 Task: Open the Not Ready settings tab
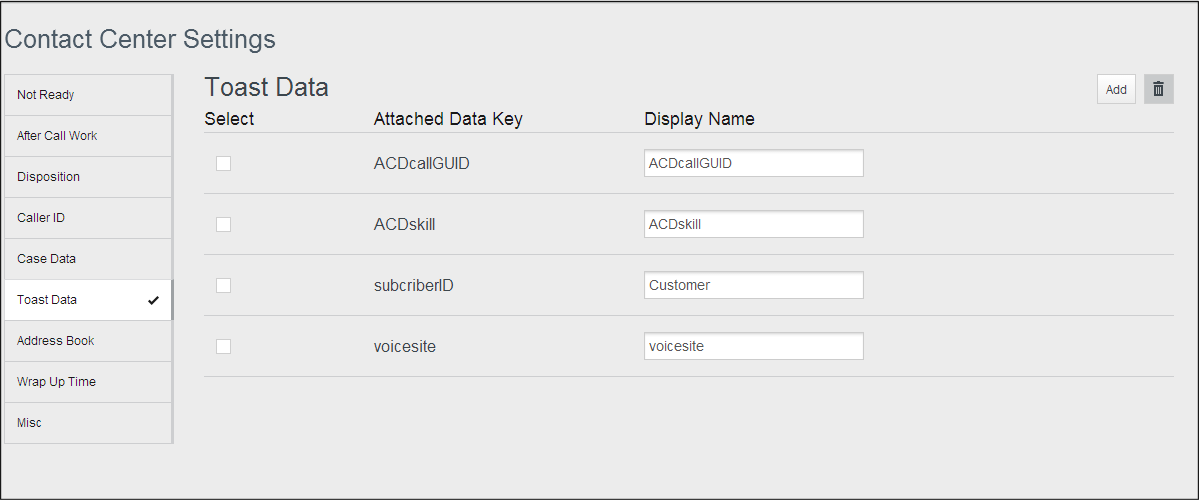point(88,95)
